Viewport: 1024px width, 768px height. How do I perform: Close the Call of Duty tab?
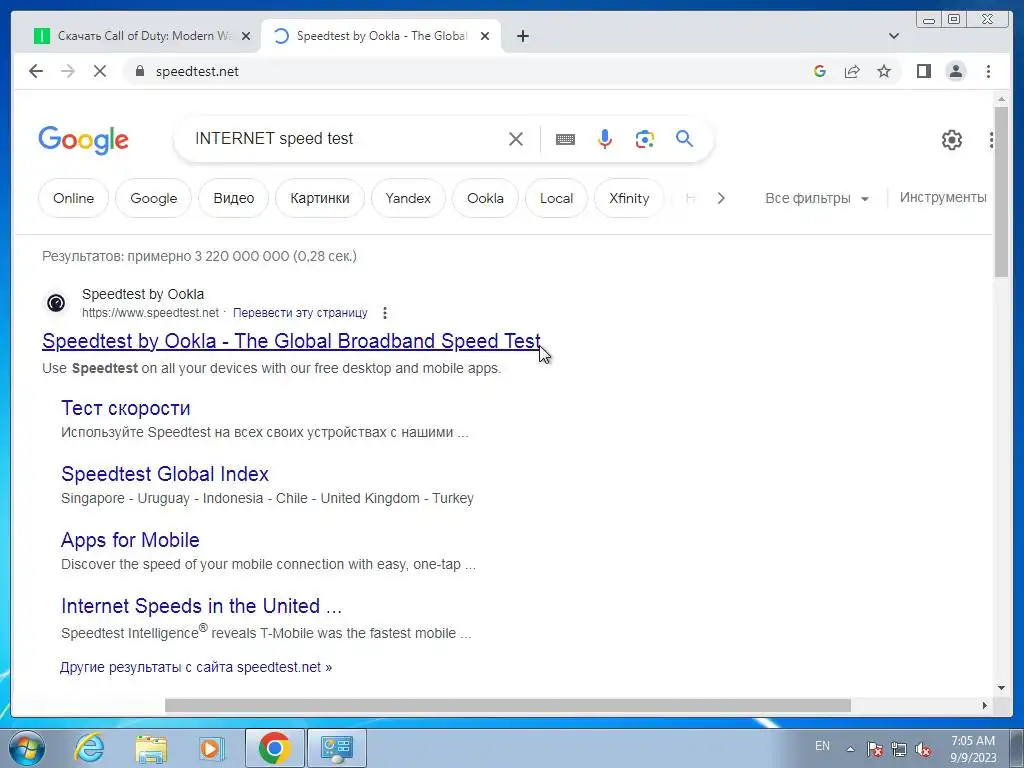click(246, 36)
